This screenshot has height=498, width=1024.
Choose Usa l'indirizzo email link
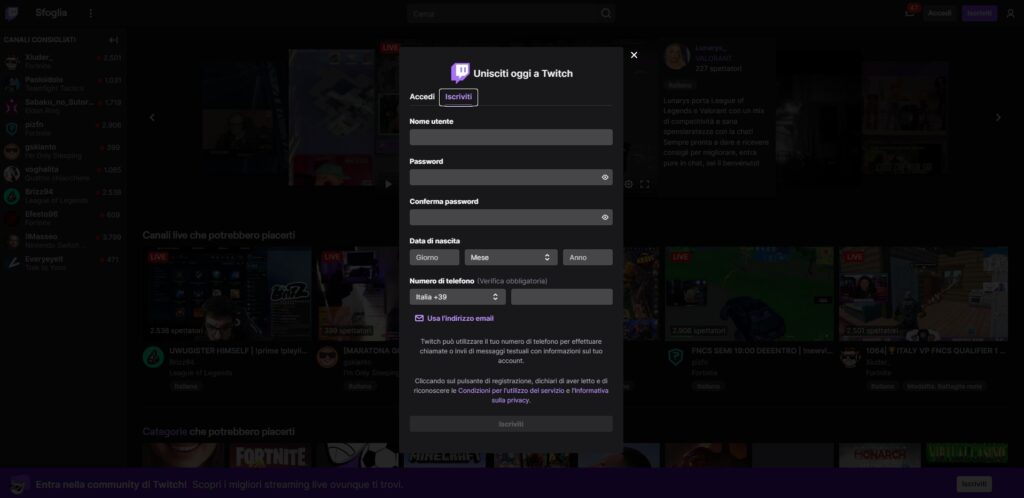pos(460,319)
